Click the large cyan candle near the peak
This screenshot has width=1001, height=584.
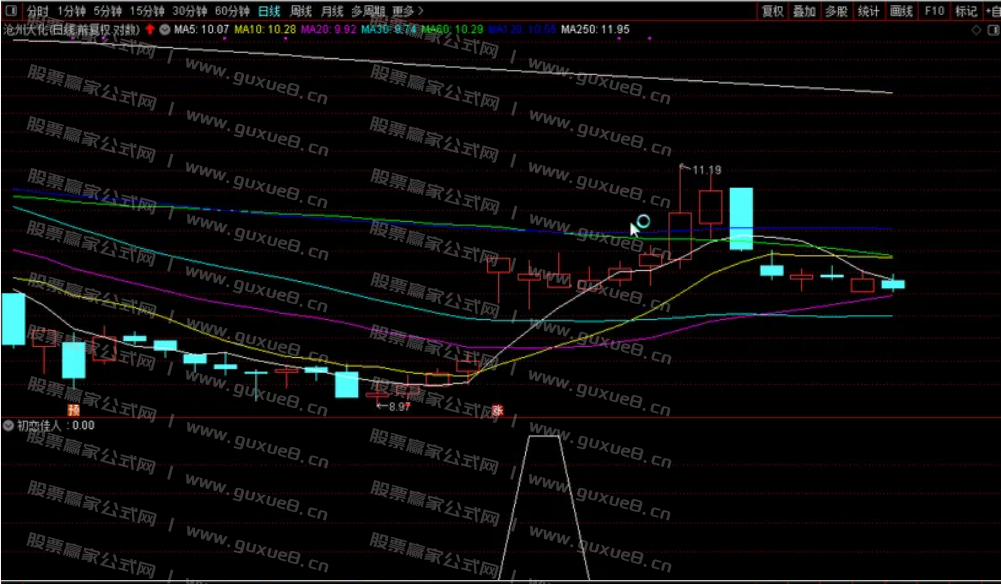[x=740, y=218]
